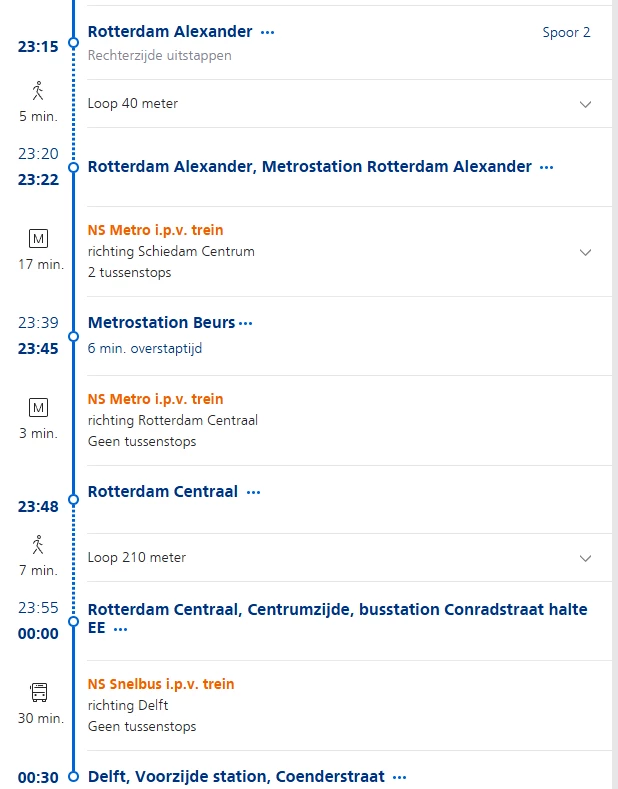Click the bus icon for the Delft leg
Viewport: 618px width, 789px height.
38,692
